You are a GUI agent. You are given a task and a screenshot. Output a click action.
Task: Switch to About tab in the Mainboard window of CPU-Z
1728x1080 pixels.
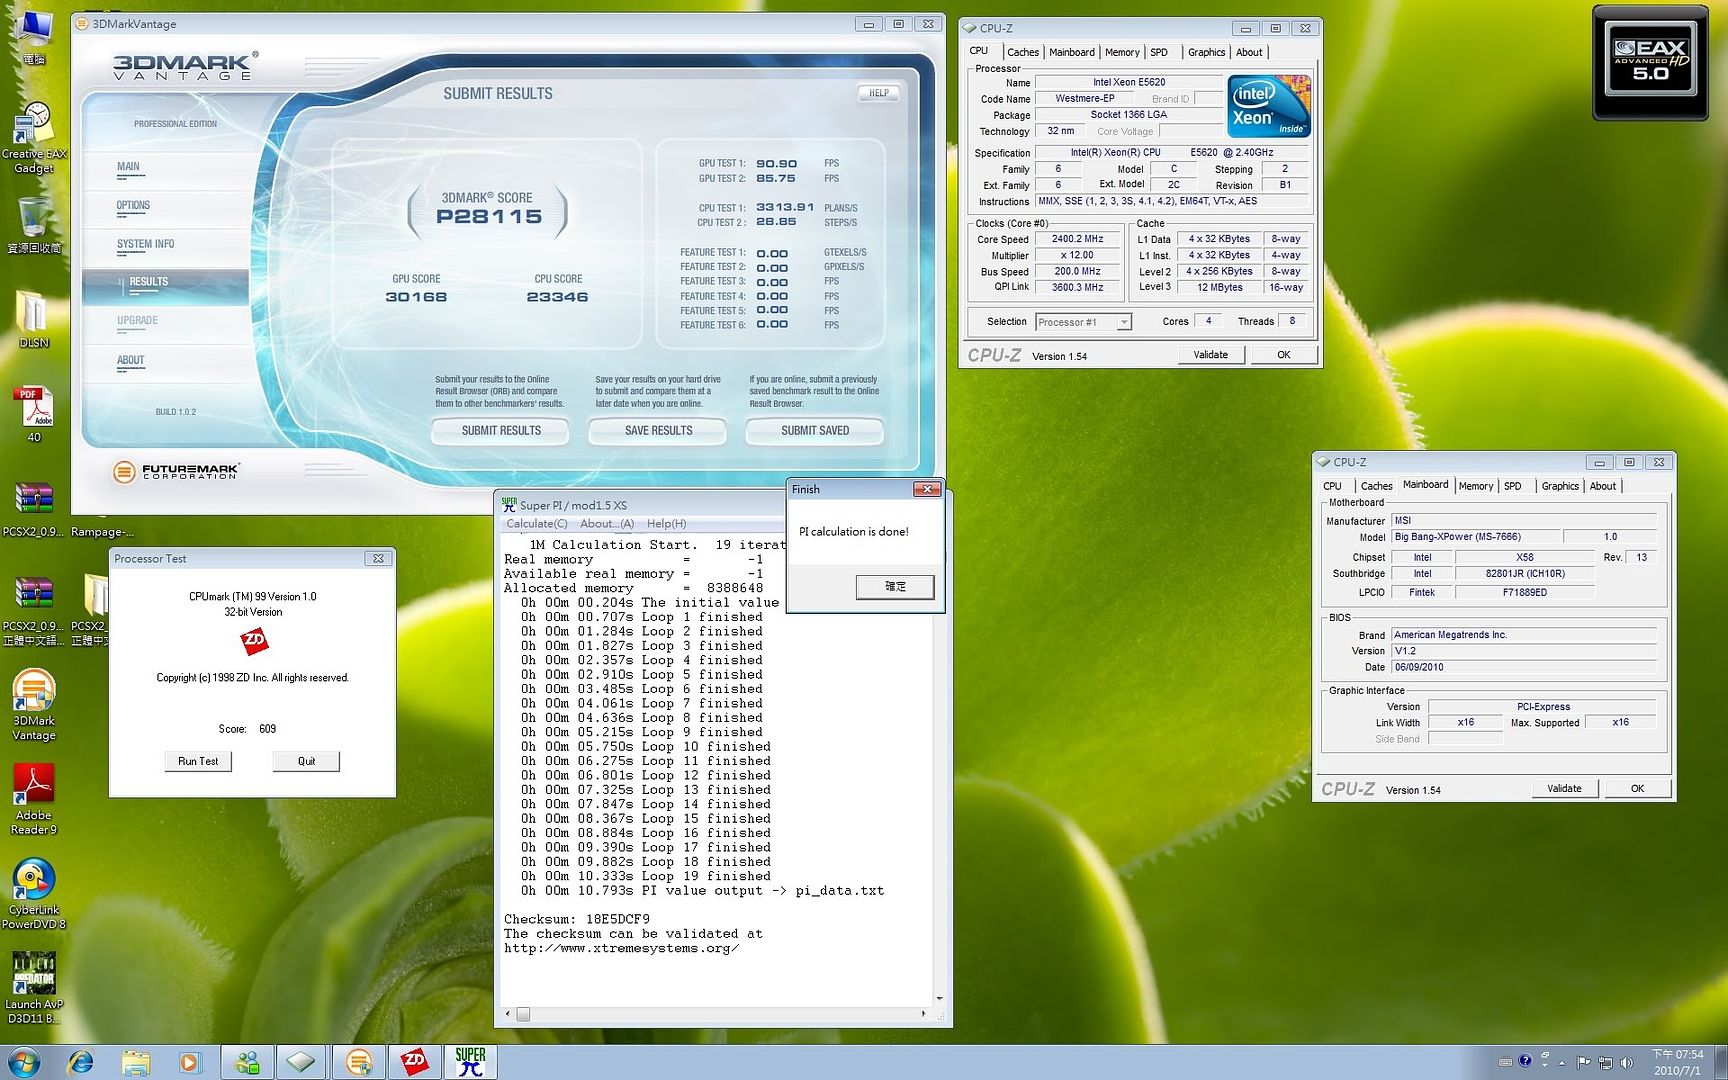[x=1603, y=486]
